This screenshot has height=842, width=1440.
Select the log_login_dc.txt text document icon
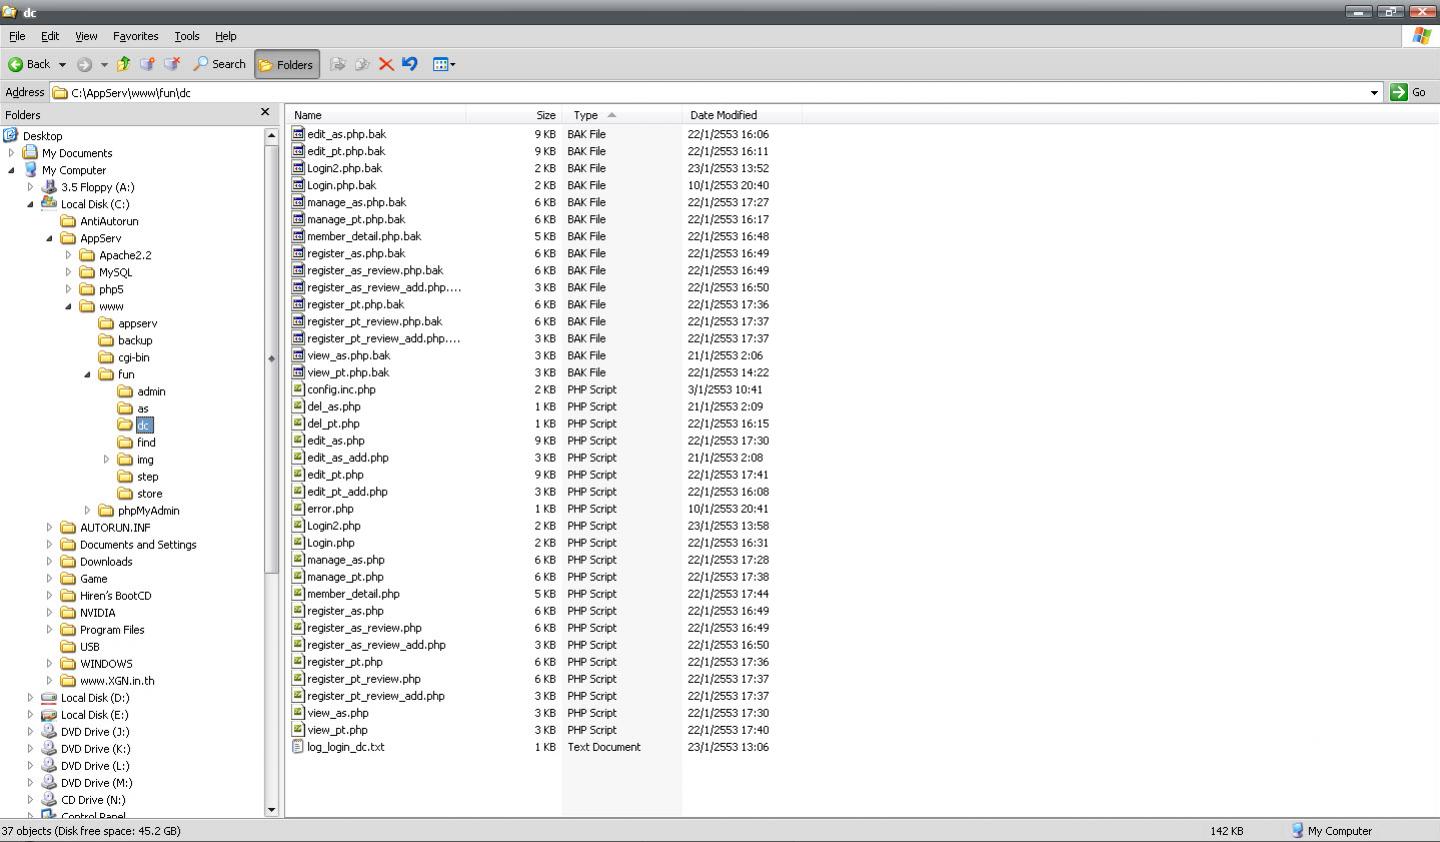click(298, 747)
